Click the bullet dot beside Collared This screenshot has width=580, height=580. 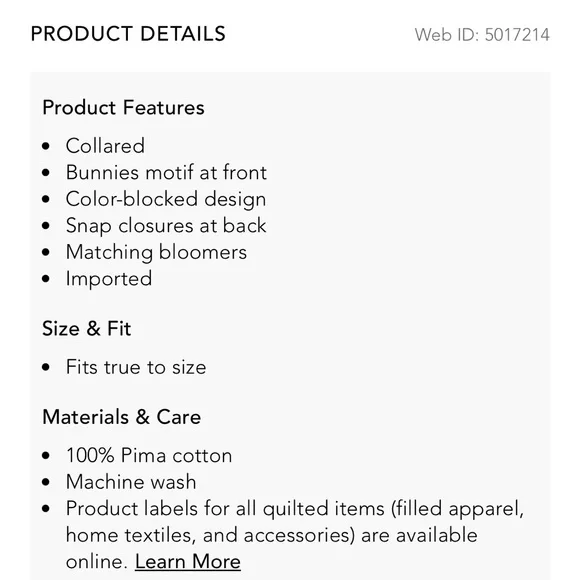pos(46,146)
